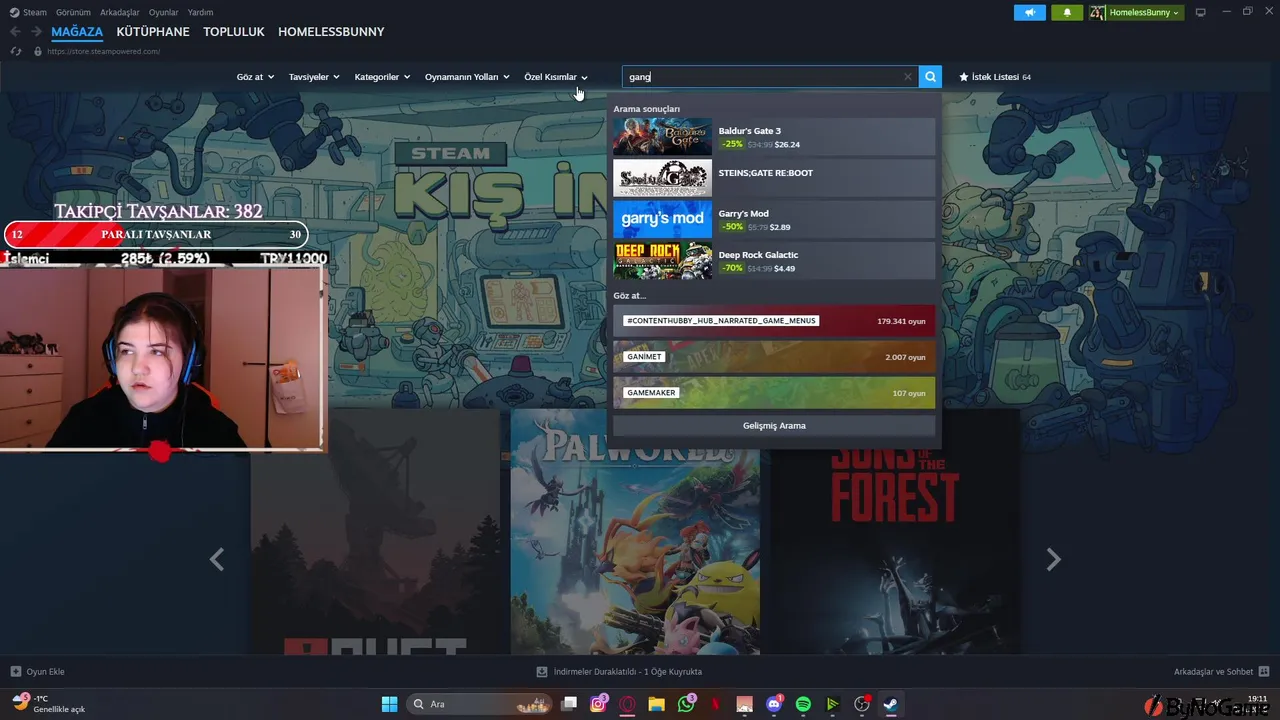Open the İstek Listesi link
This screenshot has width=1280, height=720.
995,77
